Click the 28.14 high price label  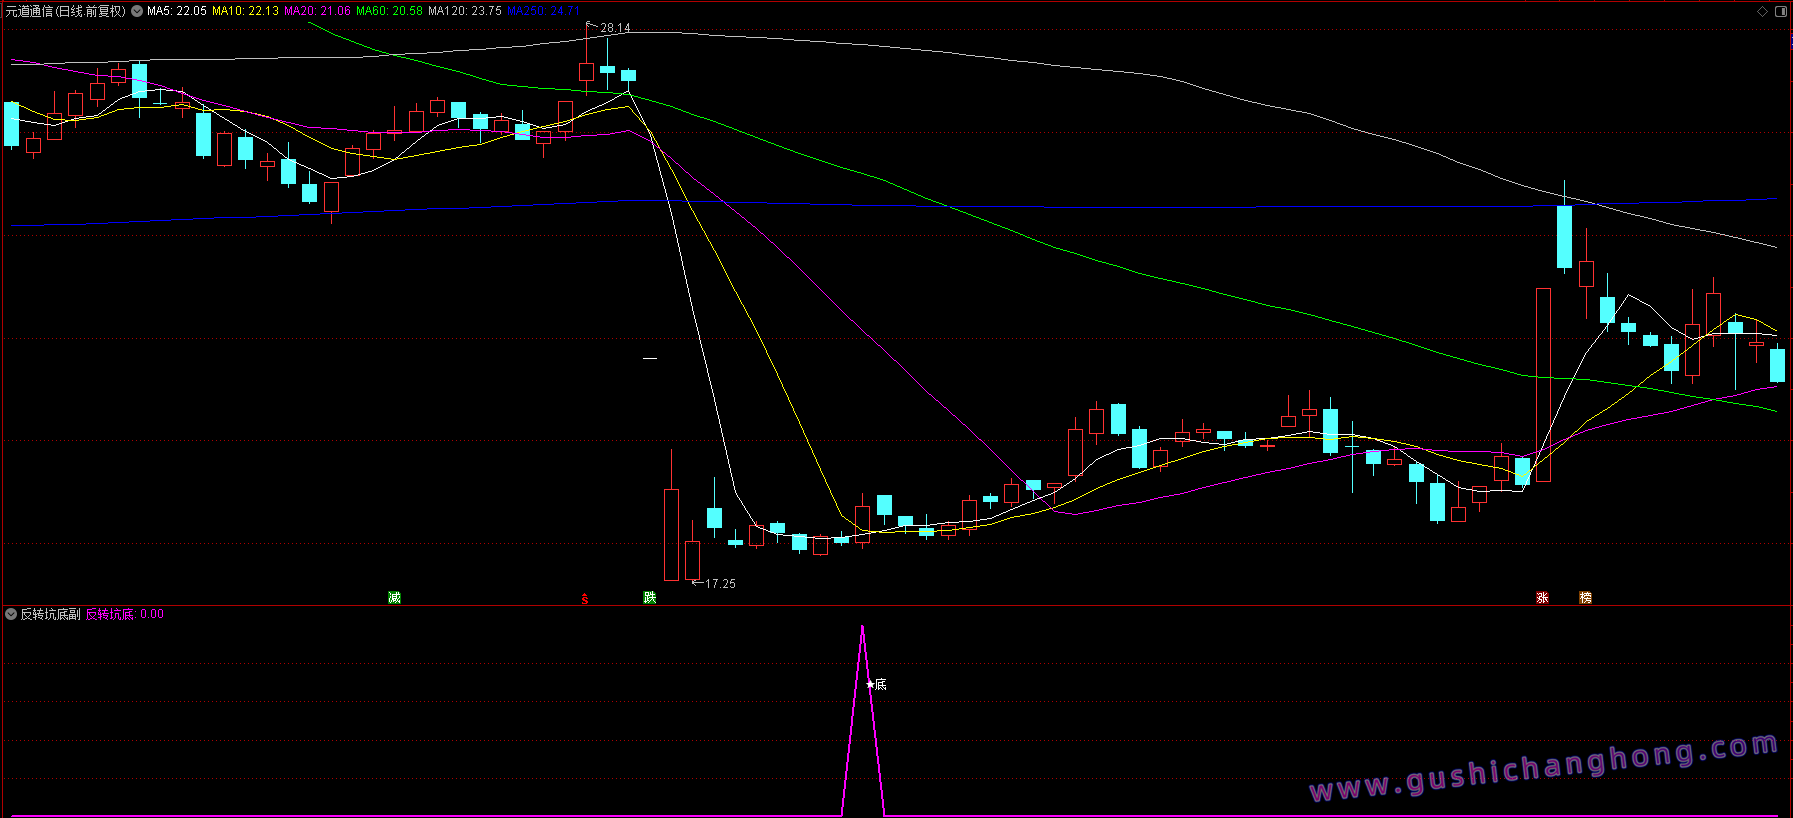coord(615,28)
